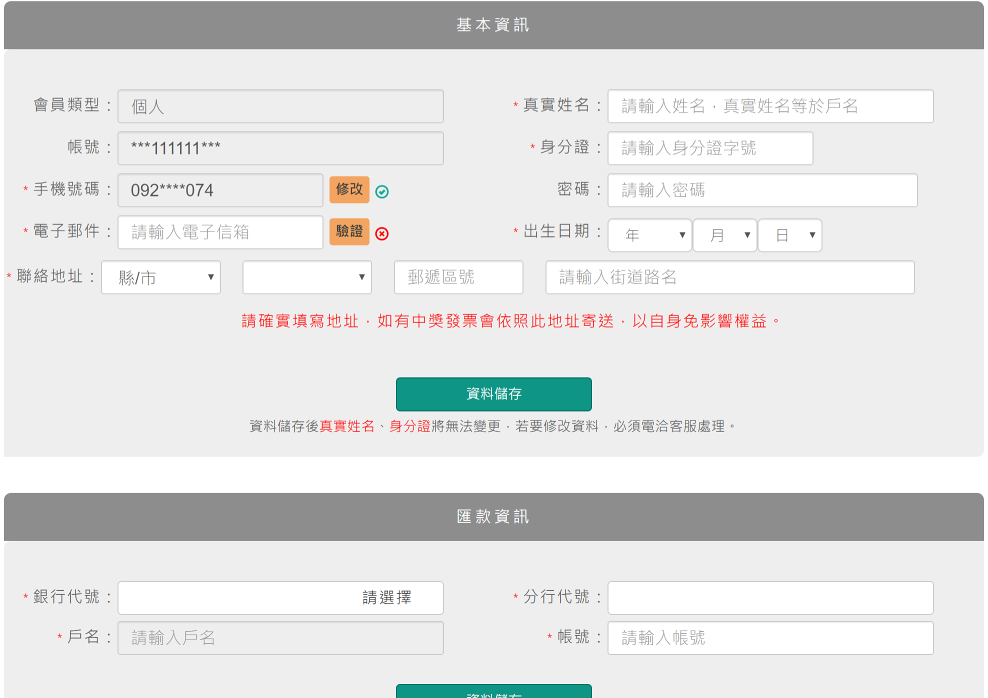Image resolution: width=988 pixels, height=698 pixels.
Task: Click the 真實姓名 input field
Action: pyautogui.click(x=770, y=106)
